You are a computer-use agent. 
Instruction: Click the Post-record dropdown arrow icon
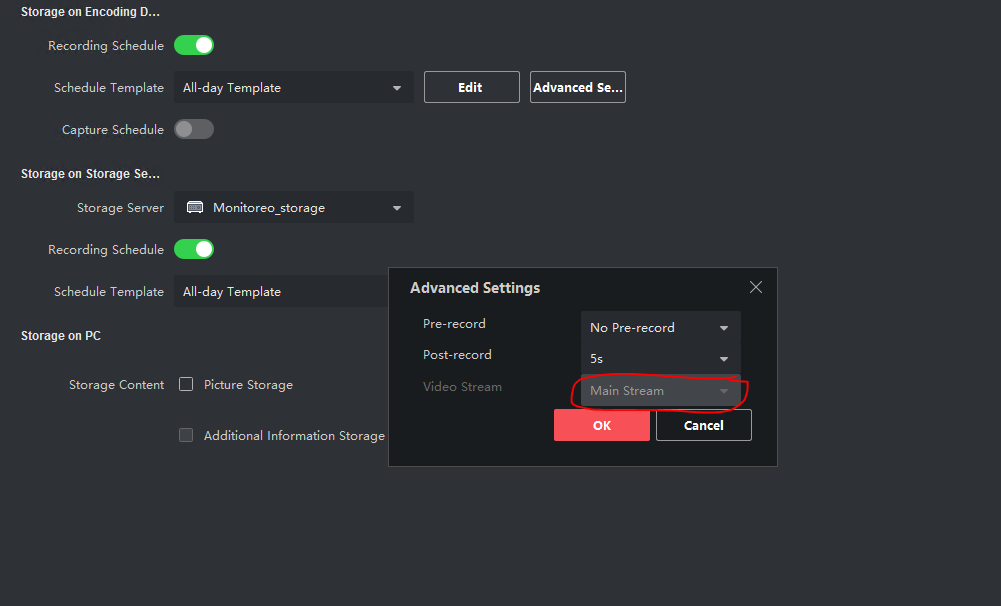tap(724, 360)
